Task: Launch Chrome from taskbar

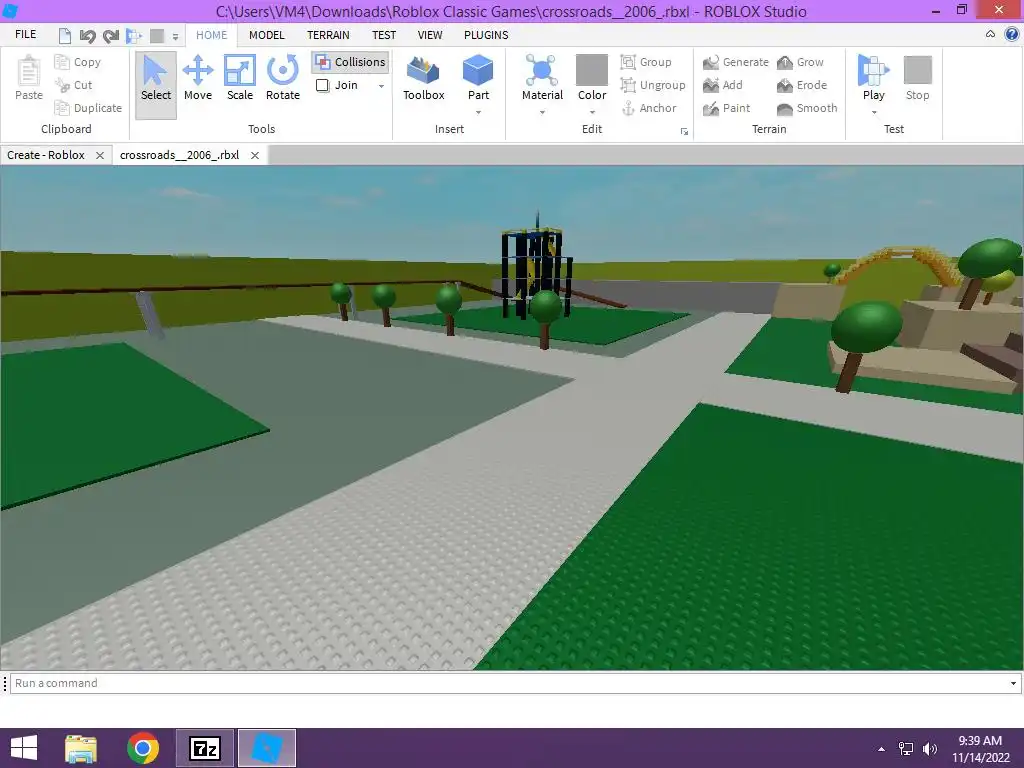Action: (x=142, y=748)
